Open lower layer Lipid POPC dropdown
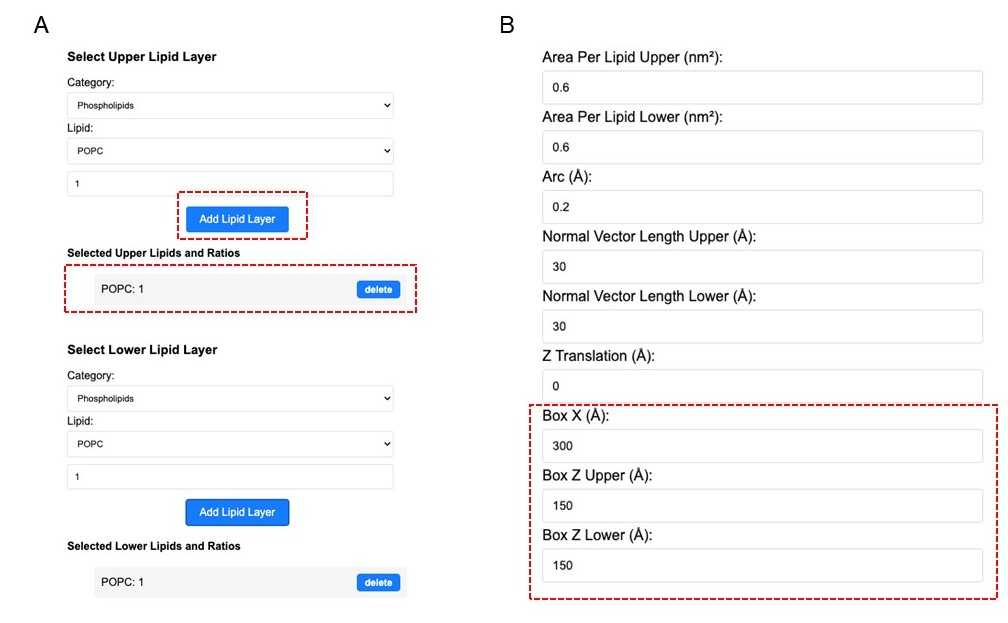The image size is (1008, 623). pos(230,444)
